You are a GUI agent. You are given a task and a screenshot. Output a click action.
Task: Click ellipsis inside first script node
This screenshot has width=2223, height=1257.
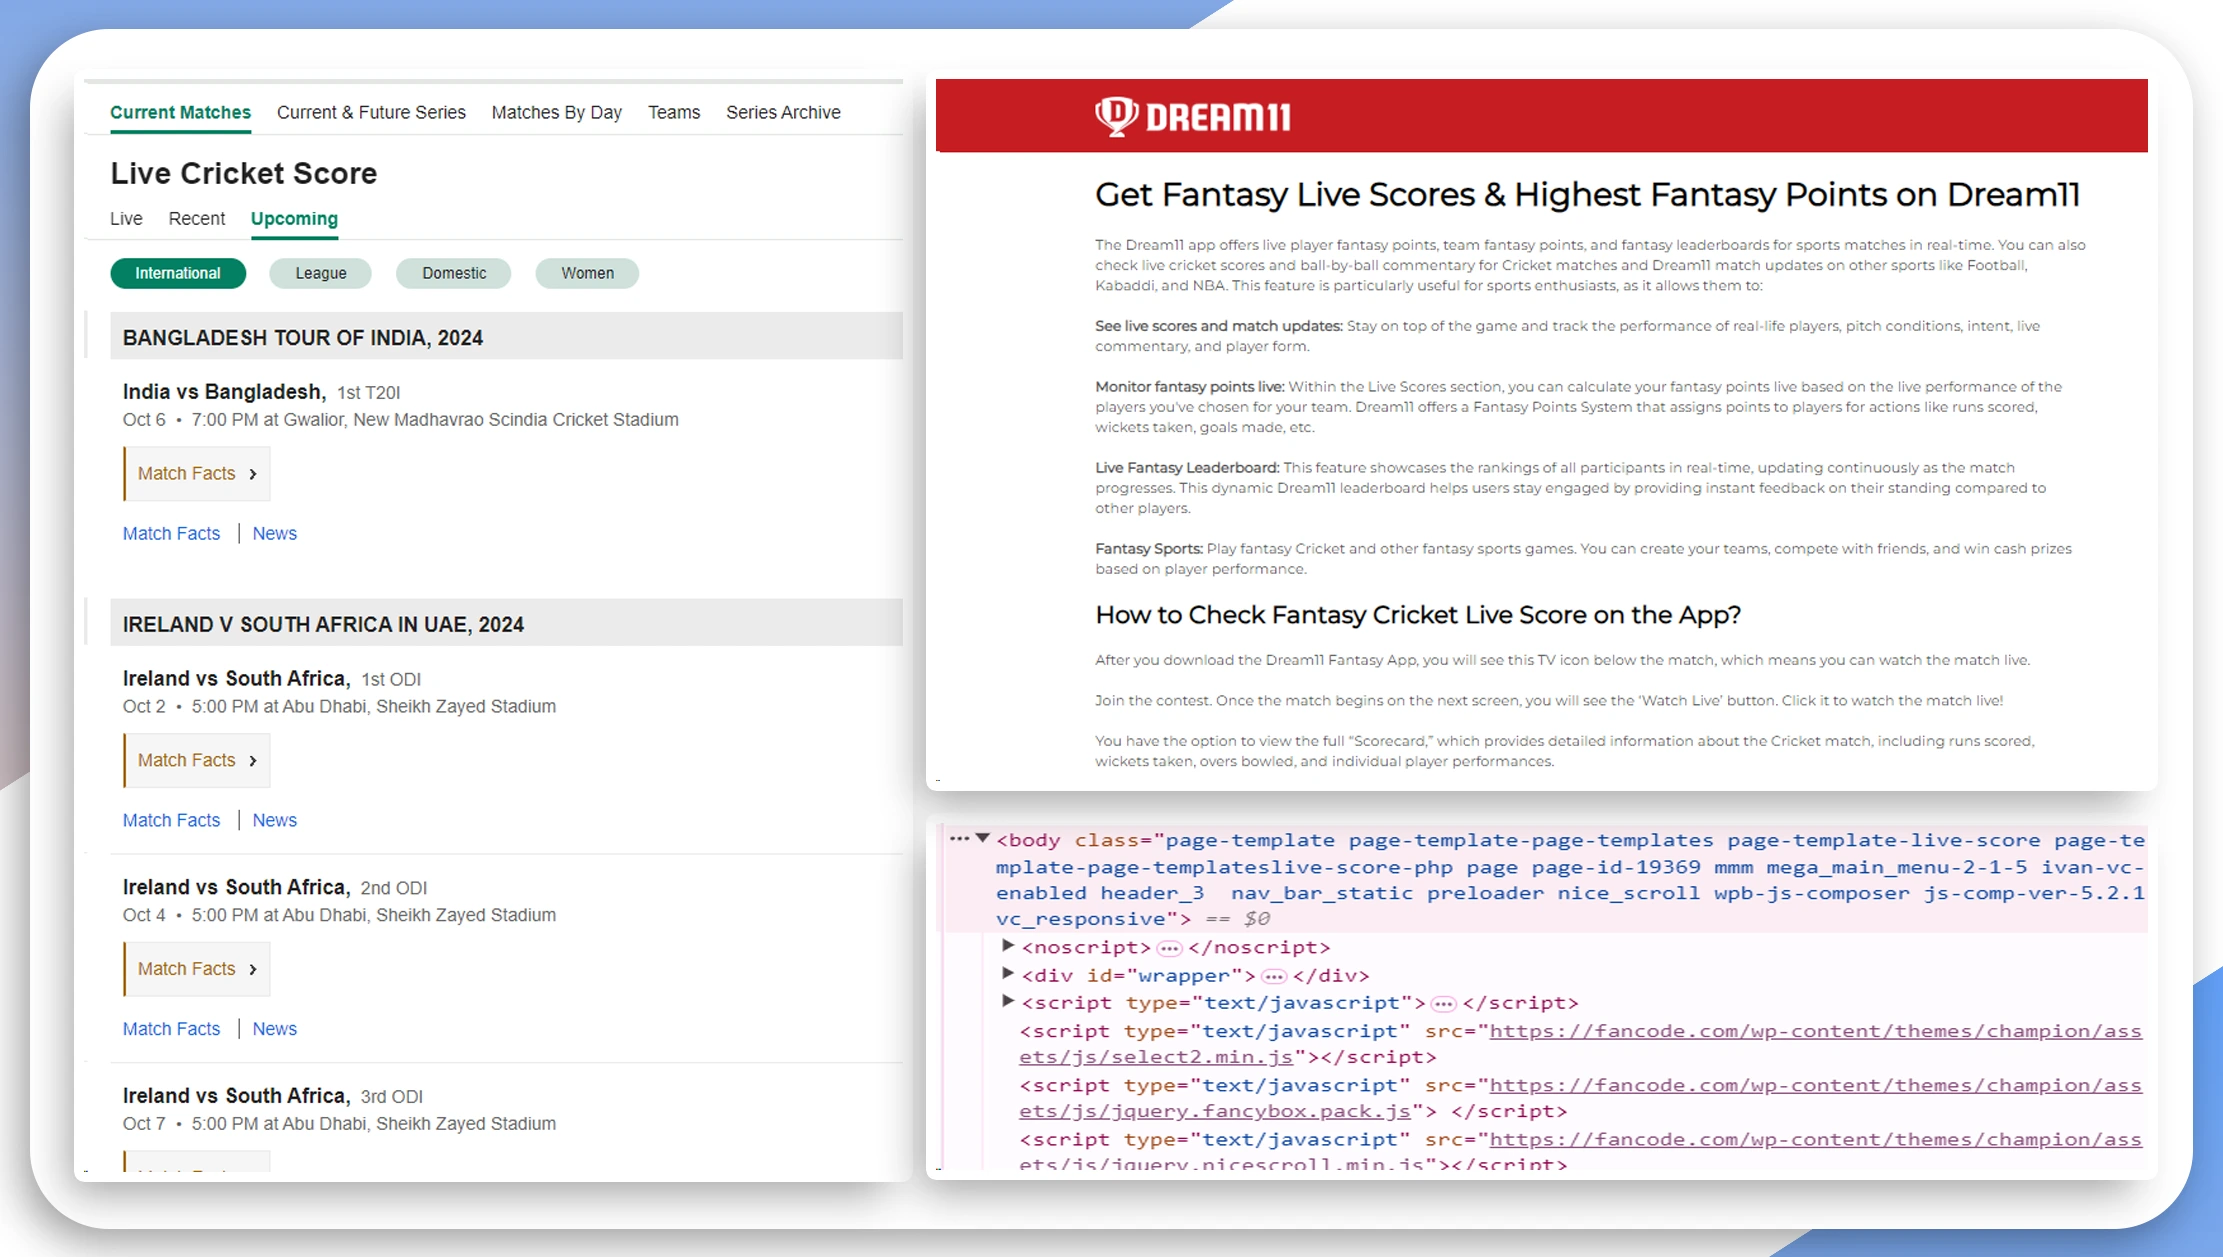coord(1443,1003)
